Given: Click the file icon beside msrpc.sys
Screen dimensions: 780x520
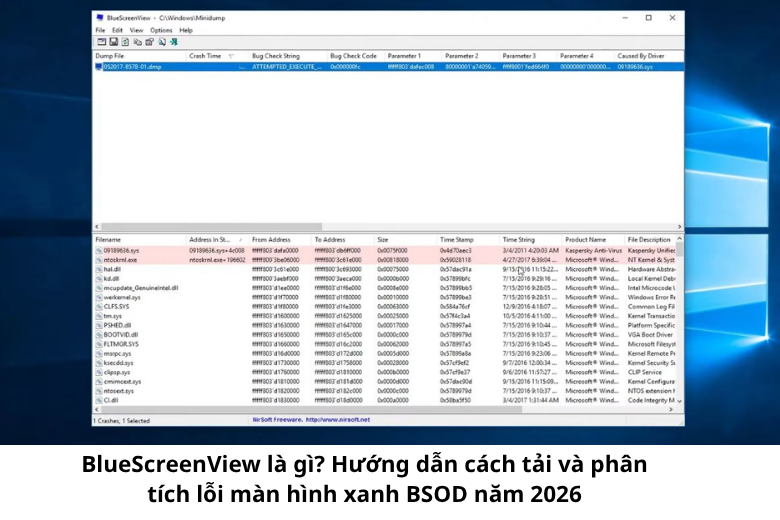Looking at the screenshot, I should tap(99, 354).
